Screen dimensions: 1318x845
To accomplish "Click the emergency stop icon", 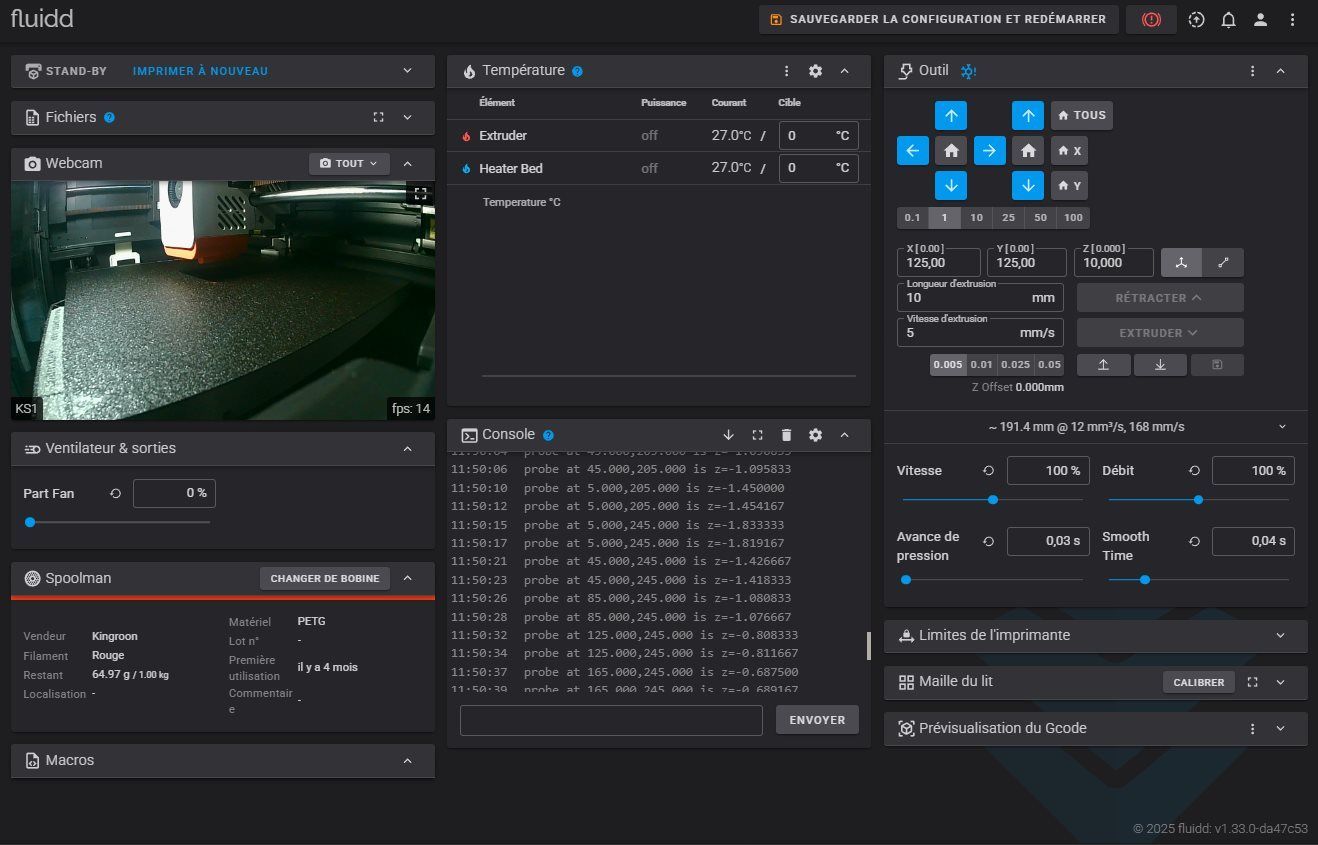I will [x=1151, y=19].
